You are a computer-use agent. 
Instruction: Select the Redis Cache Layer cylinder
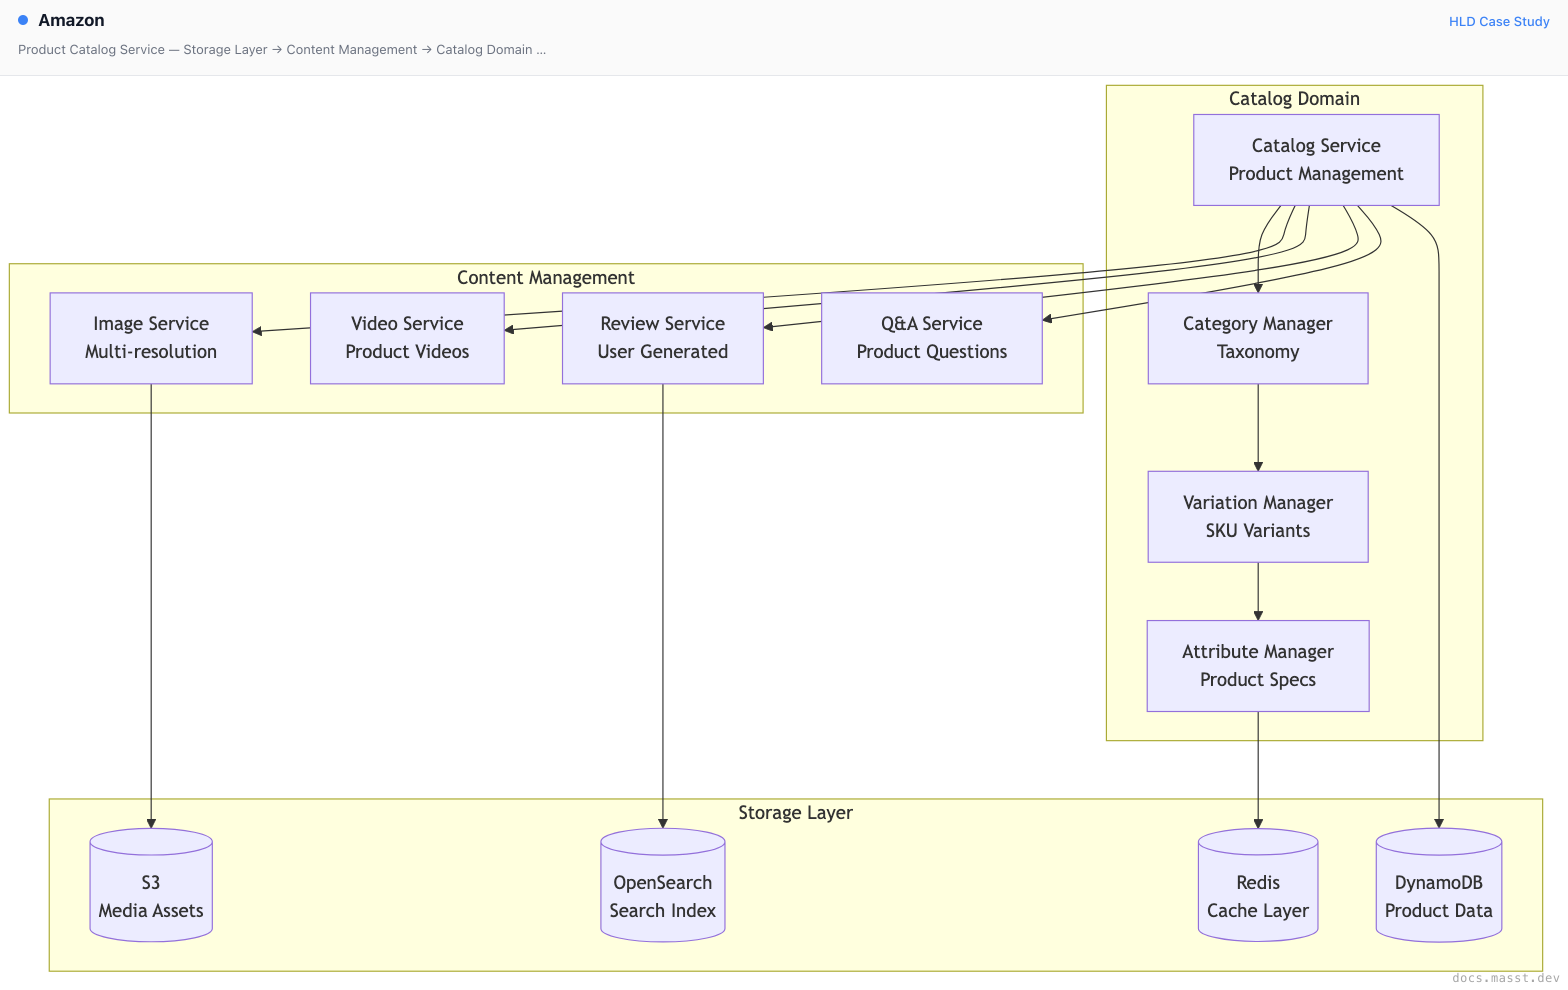point(1258,885)
